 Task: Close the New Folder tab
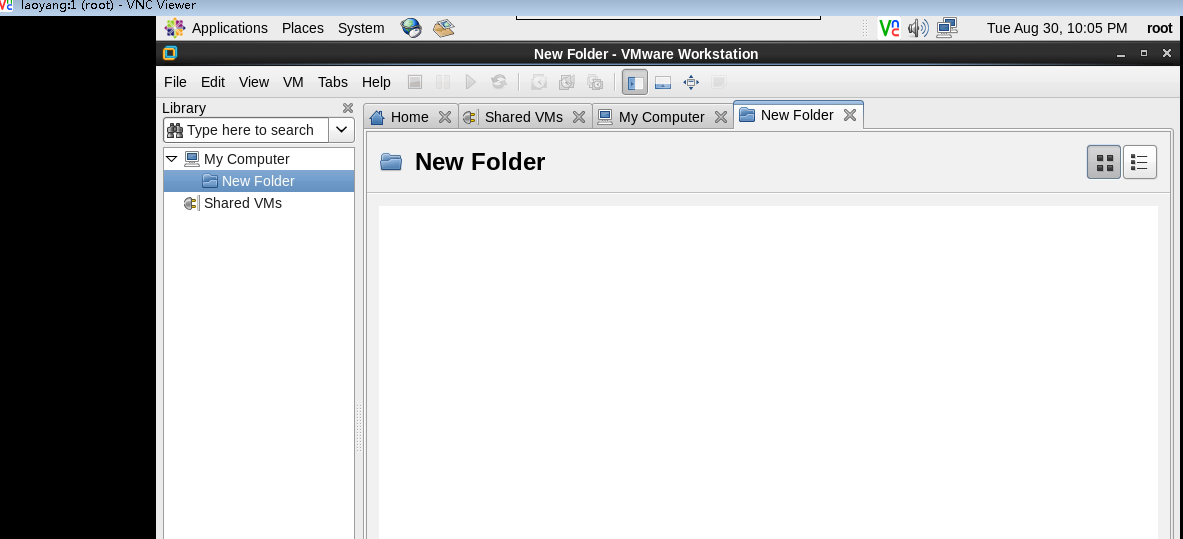point(850,115)
